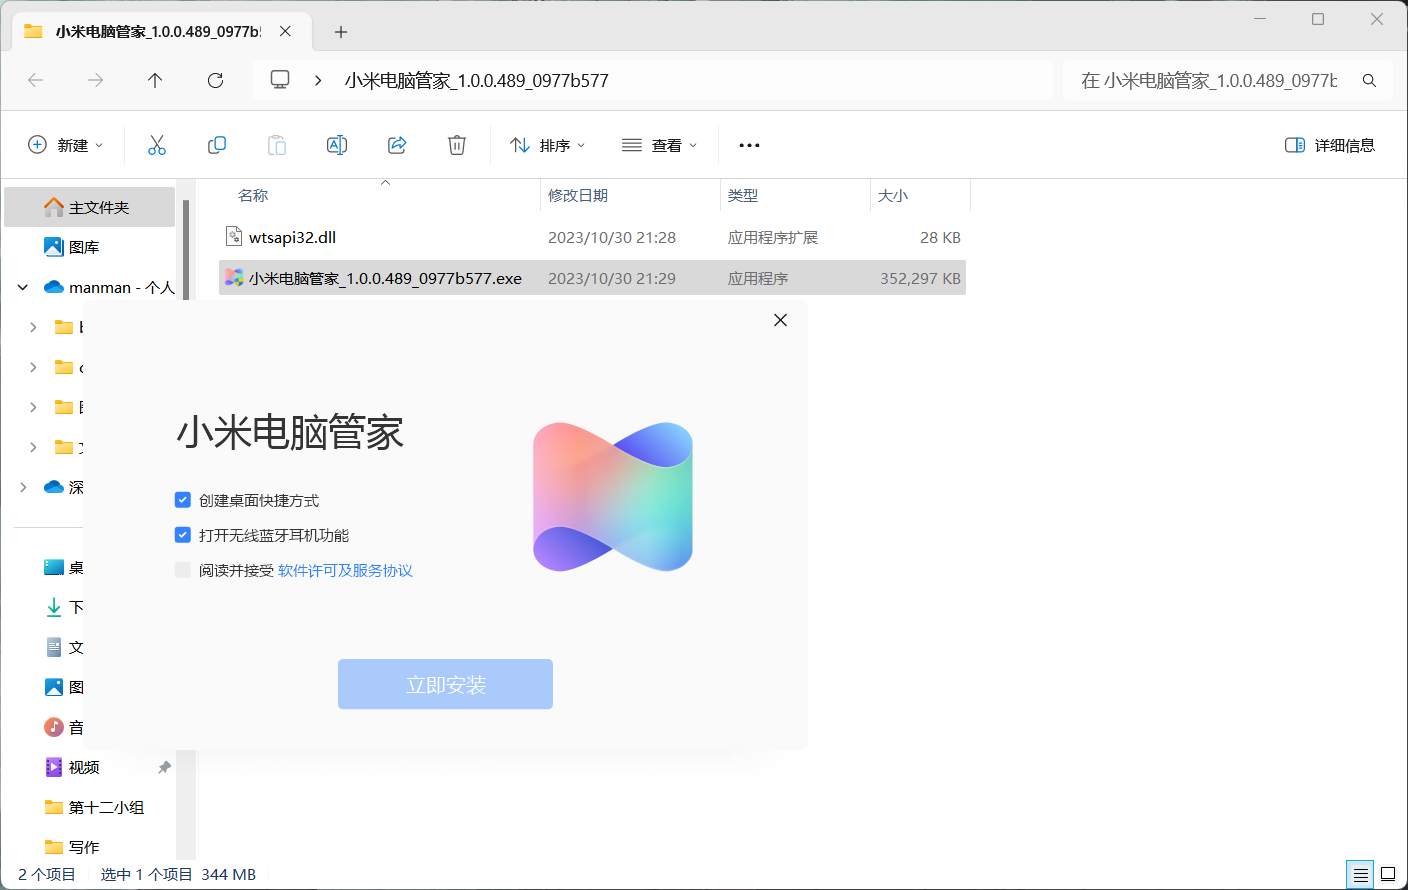The height and width of the screenshot is (890, 1408).
Task: Open the 查看 (View) menu
Action: (658, 145)
